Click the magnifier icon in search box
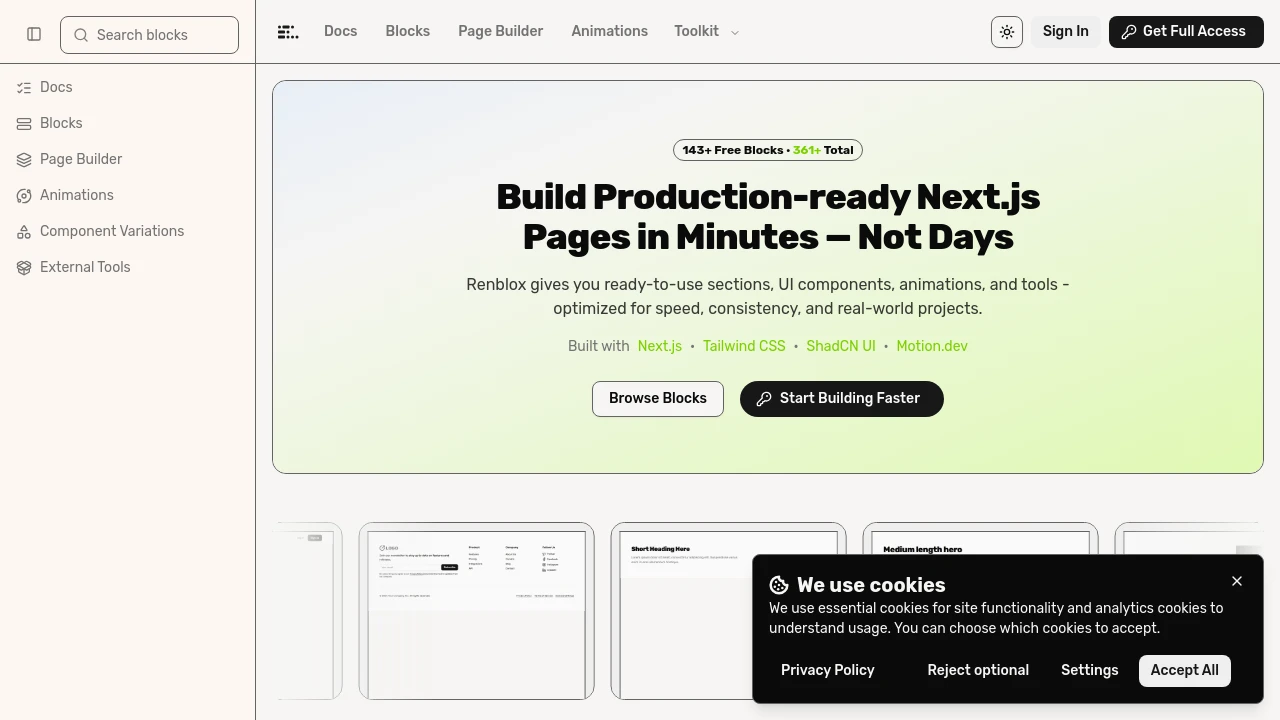The width and height of the screenshot is (1280, 720). (81, 35)
